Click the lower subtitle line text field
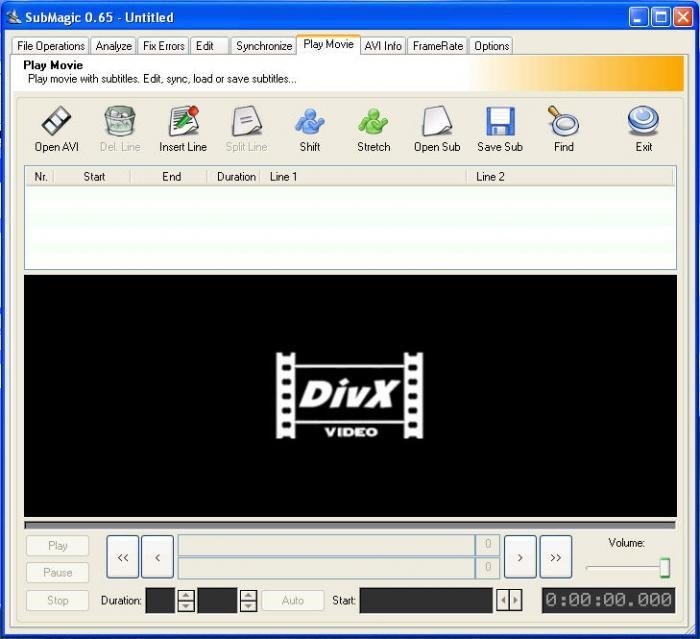The width and height of the screenshot is (700, 639). tap(326, 568)
